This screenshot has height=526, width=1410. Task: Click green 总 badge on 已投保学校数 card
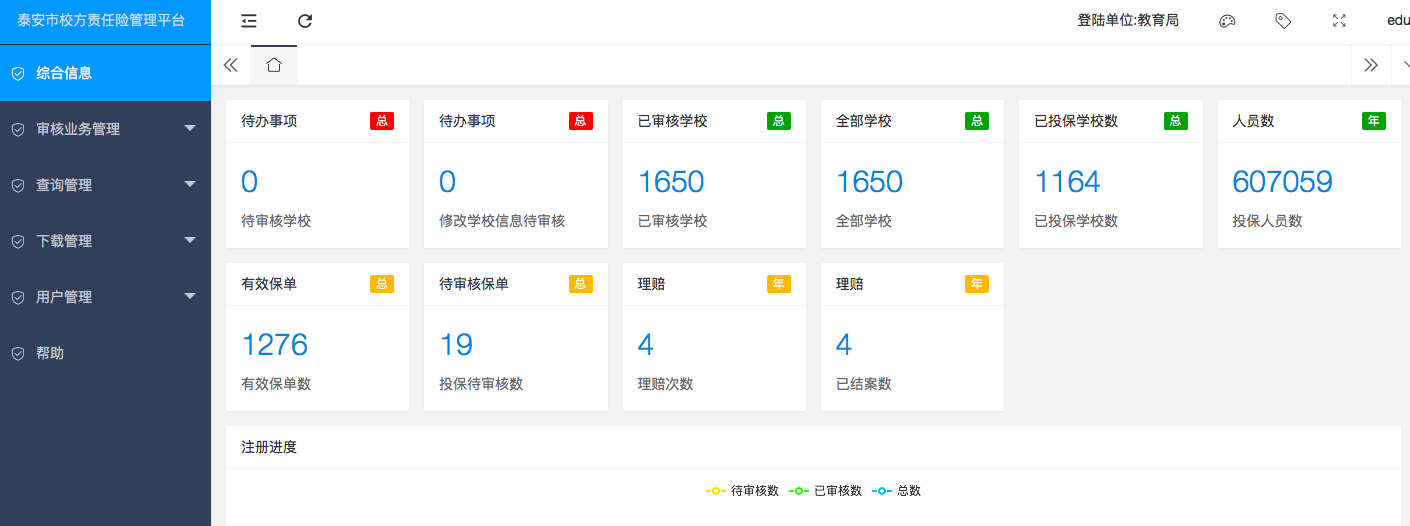click(x=1176, y=121)
